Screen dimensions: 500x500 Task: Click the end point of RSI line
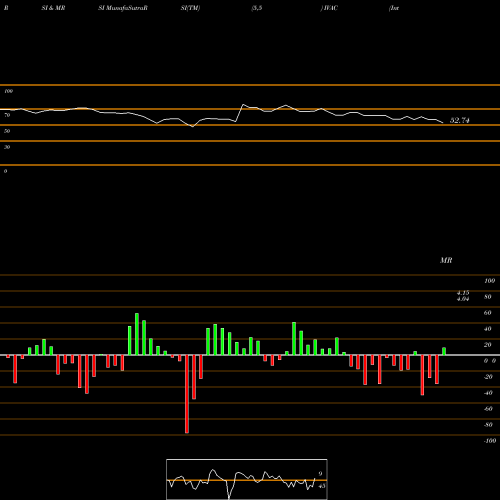443,123
